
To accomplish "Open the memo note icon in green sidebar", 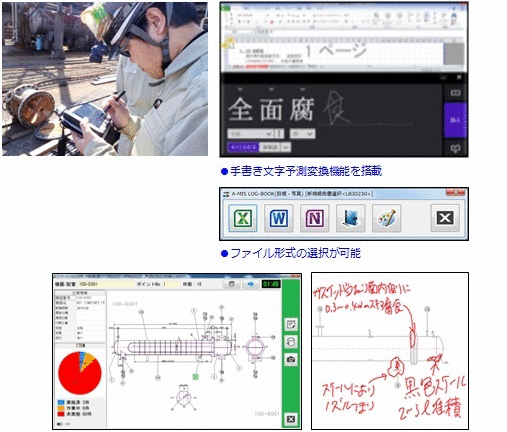I will click(x=291, y=324).
